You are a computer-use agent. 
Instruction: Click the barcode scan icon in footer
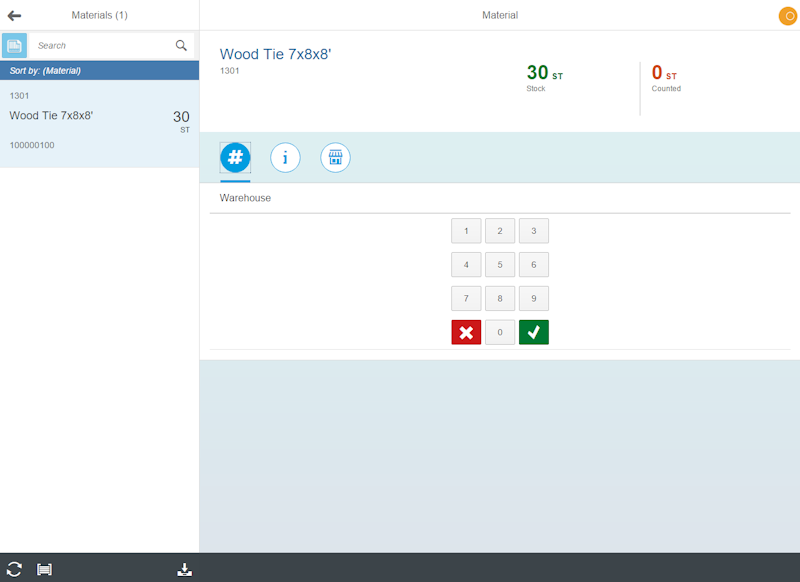pyautogui.click(x=44, y=569)
